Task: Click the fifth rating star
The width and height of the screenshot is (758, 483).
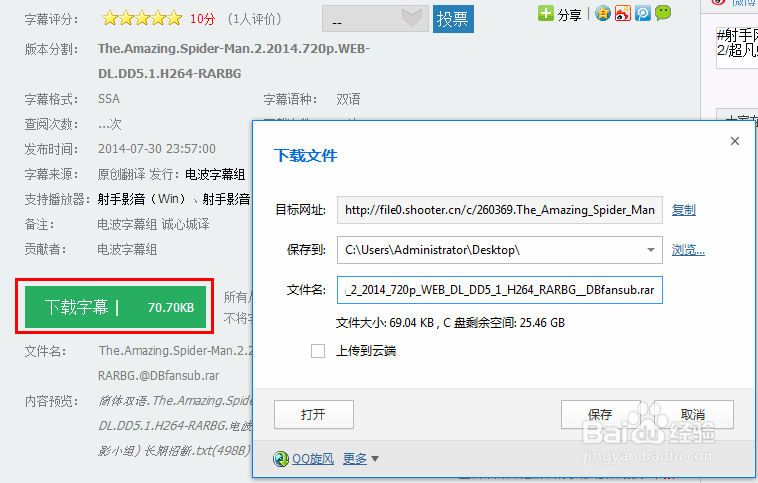Action: [x=174, y=19]
